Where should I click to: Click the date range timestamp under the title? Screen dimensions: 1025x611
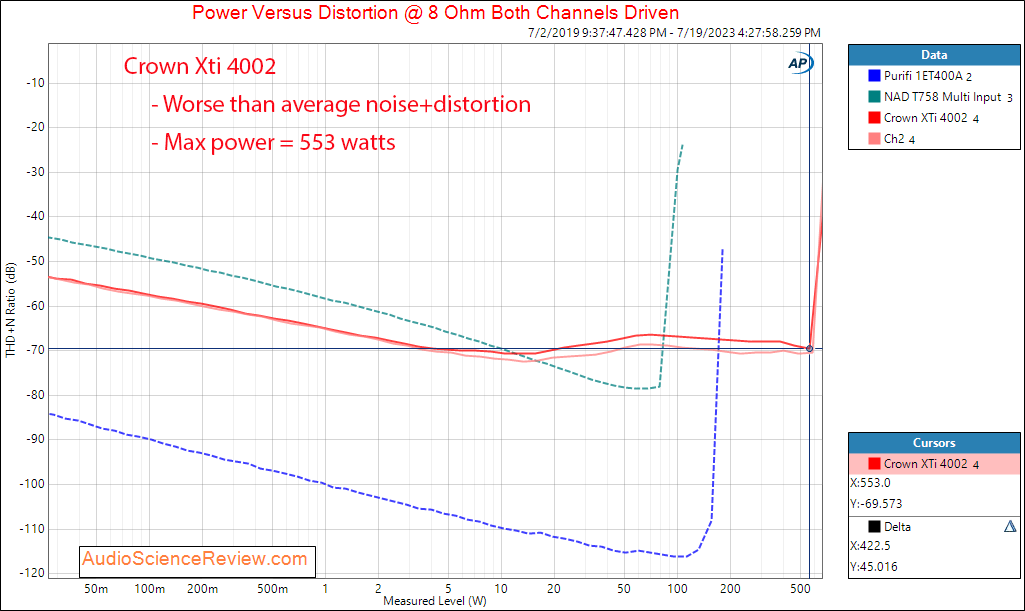[x=674, y=33]
